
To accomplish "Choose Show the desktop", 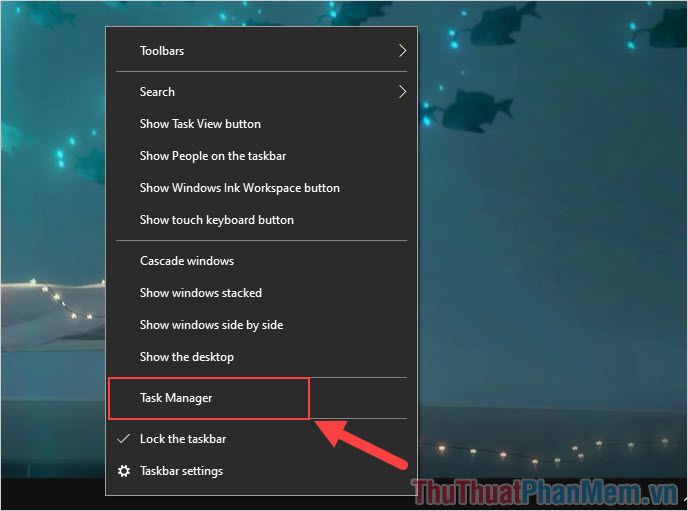I will (x=261, y=357).
